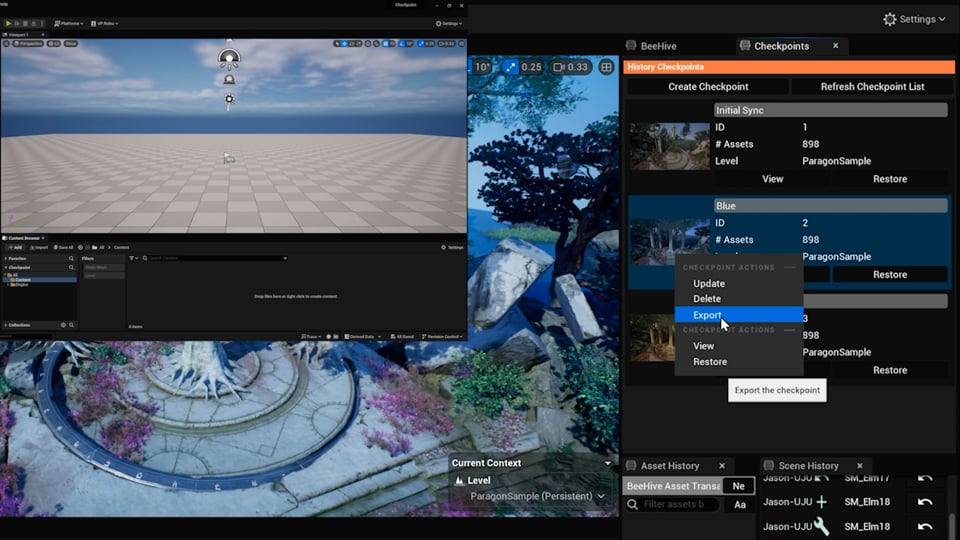Click the Lit view mode button
The width and height of the screenshot is (960, 540).
(x=54, y=43)
